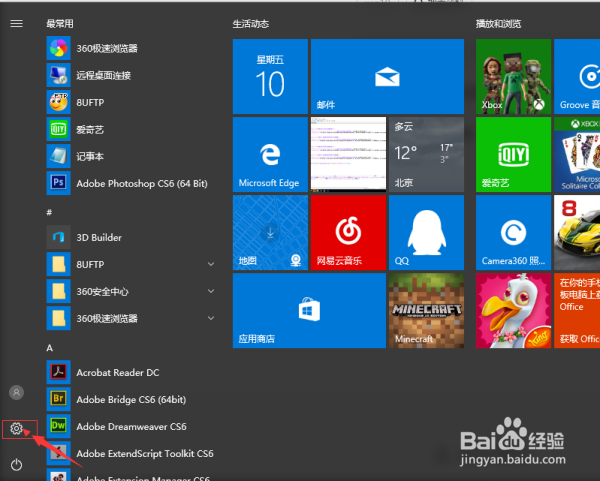This screenshot has height=481, width=600.
Task: Open 网易云音乐 tile
Action: click(x=348, y=233)
